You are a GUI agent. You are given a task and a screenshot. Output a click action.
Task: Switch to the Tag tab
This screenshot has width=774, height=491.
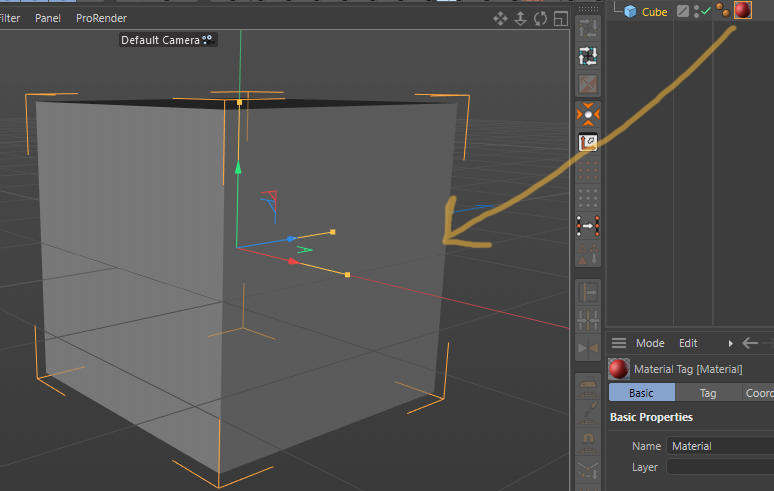707,393
